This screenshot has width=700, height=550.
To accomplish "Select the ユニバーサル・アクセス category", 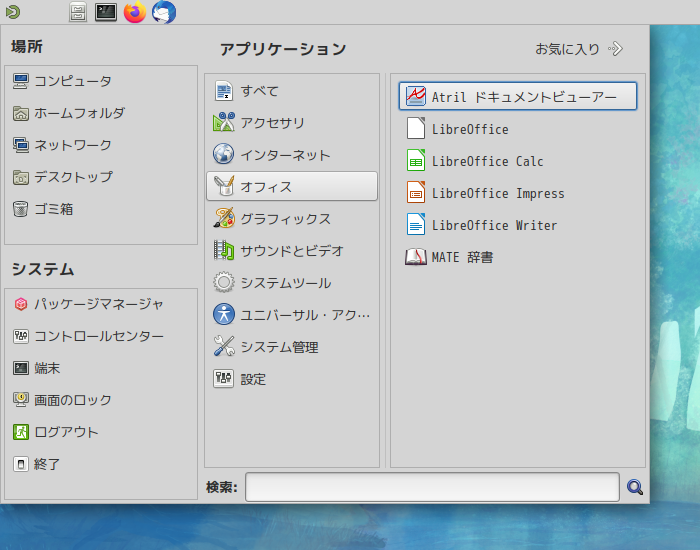I will point(292,315).
